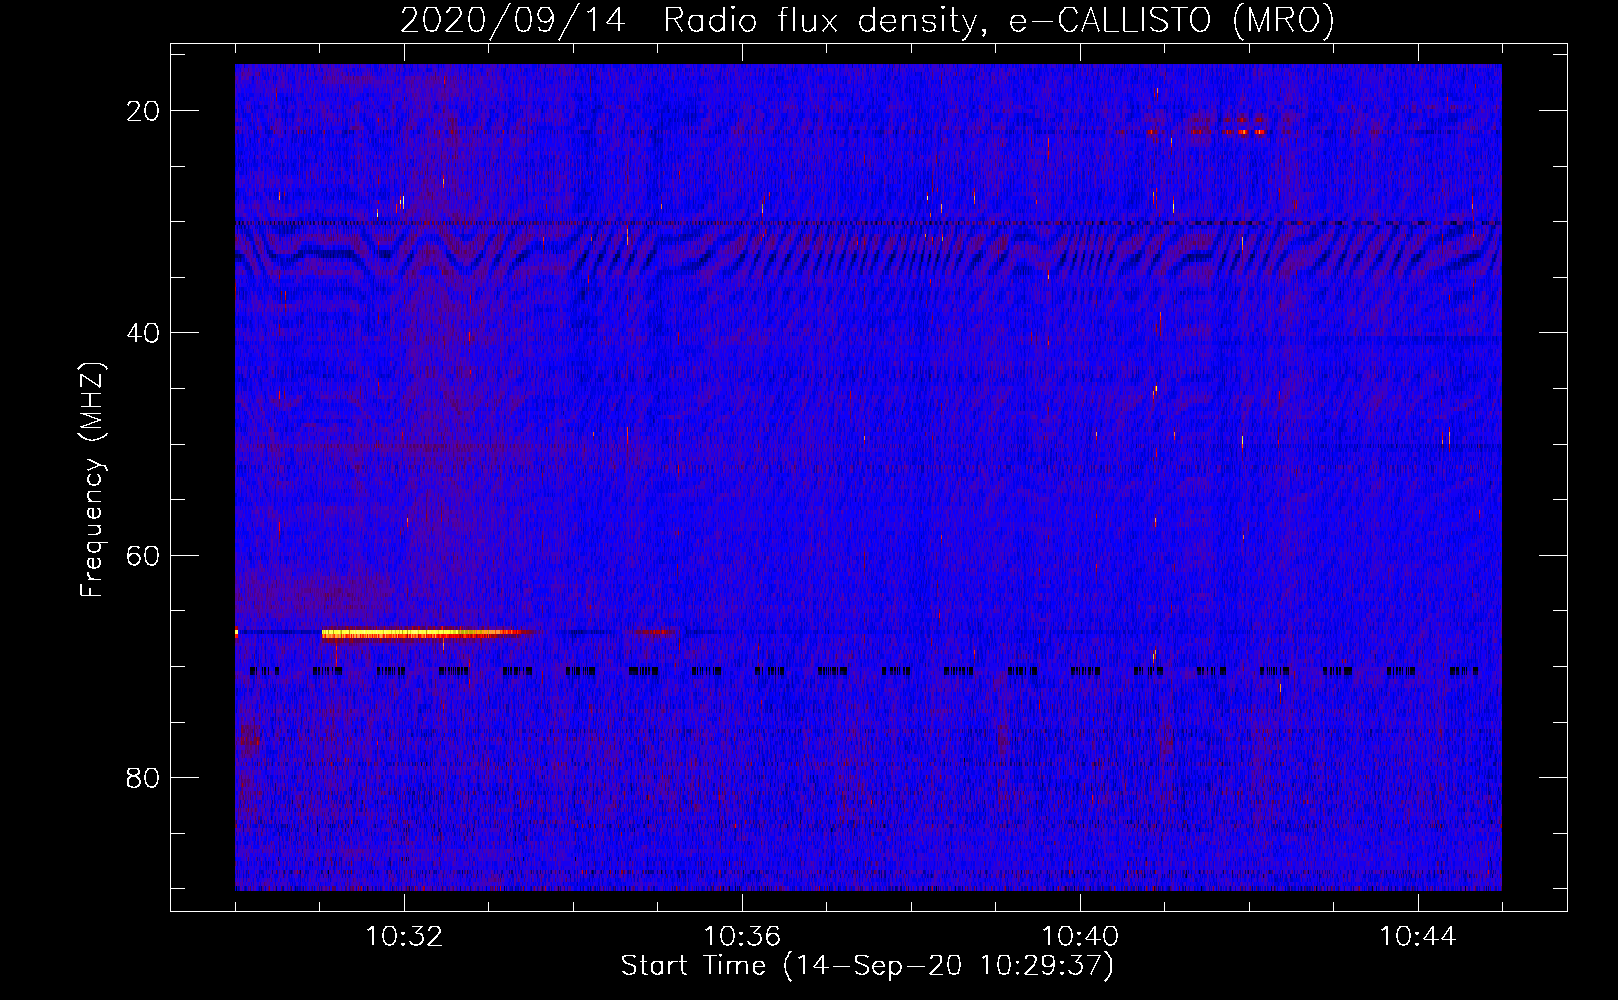Click the 'Start Time (14-Sep-20 10:29:37)' label
Viewport: 1618px width, 1000px height.
pos(867,966)
